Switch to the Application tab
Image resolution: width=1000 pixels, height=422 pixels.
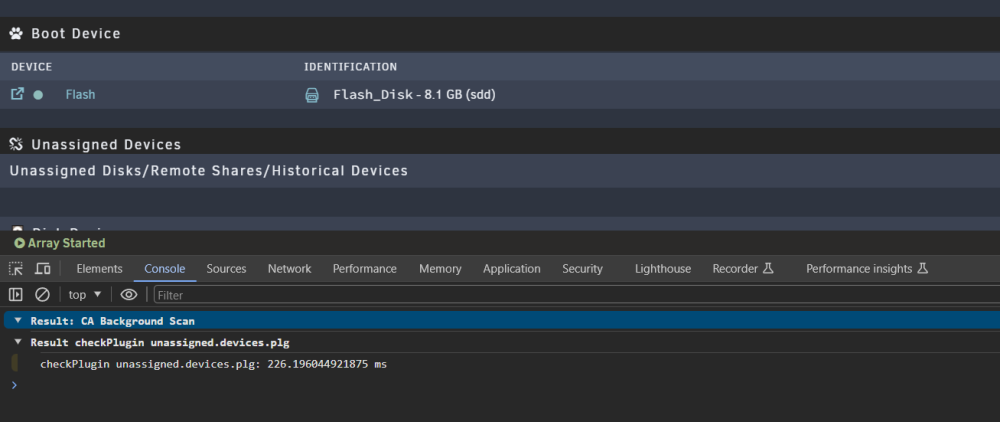(x=511, y=268)
